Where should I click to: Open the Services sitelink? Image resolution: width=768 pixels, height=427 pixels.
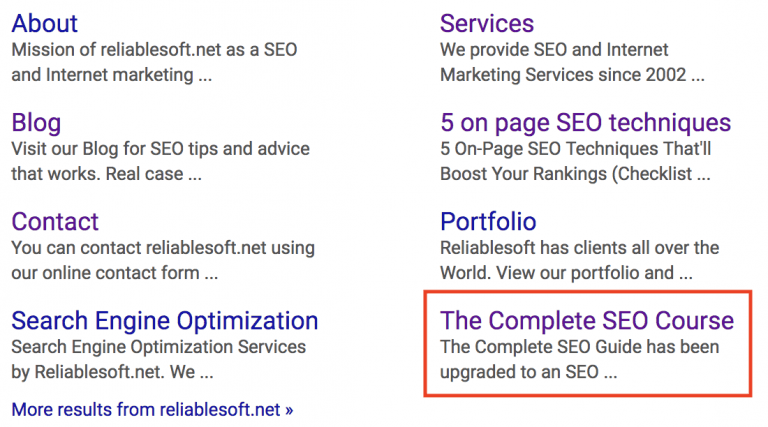[487, 23]
